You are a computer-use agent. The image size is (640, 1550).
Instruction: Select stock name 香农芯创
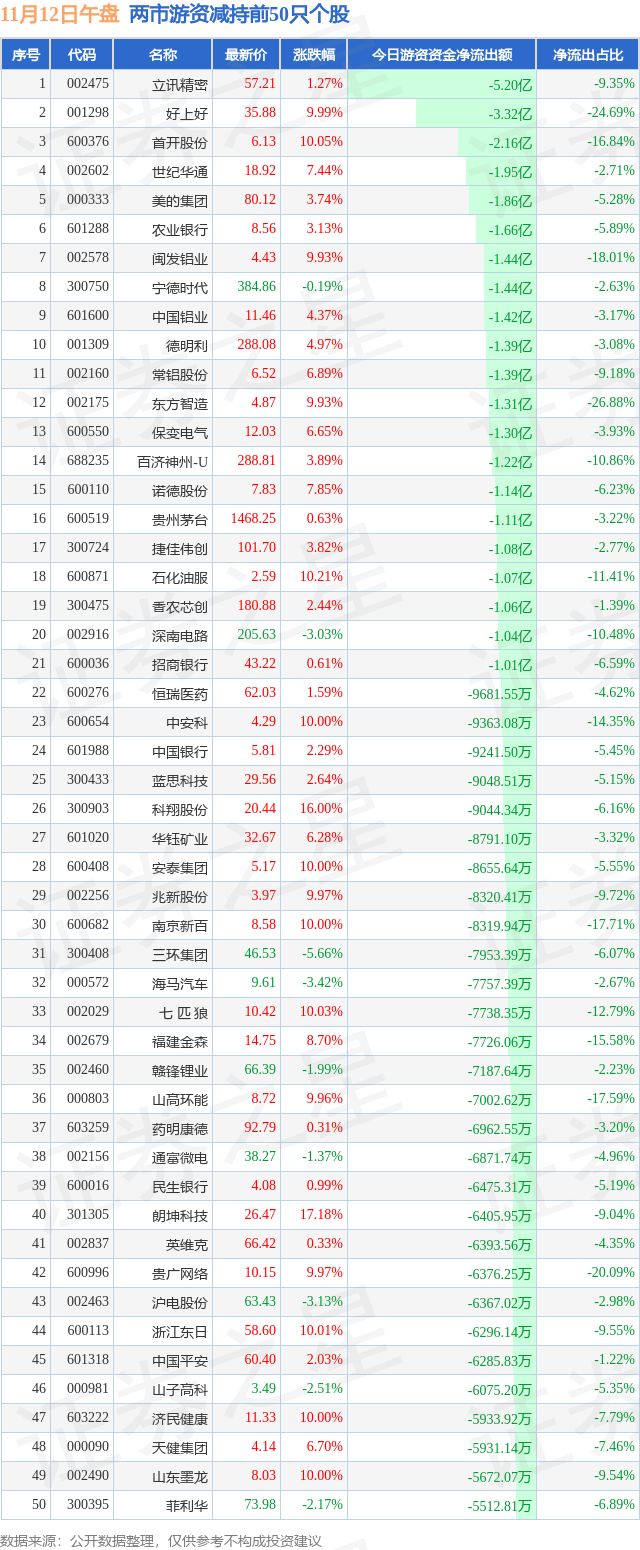click(180, 607)
